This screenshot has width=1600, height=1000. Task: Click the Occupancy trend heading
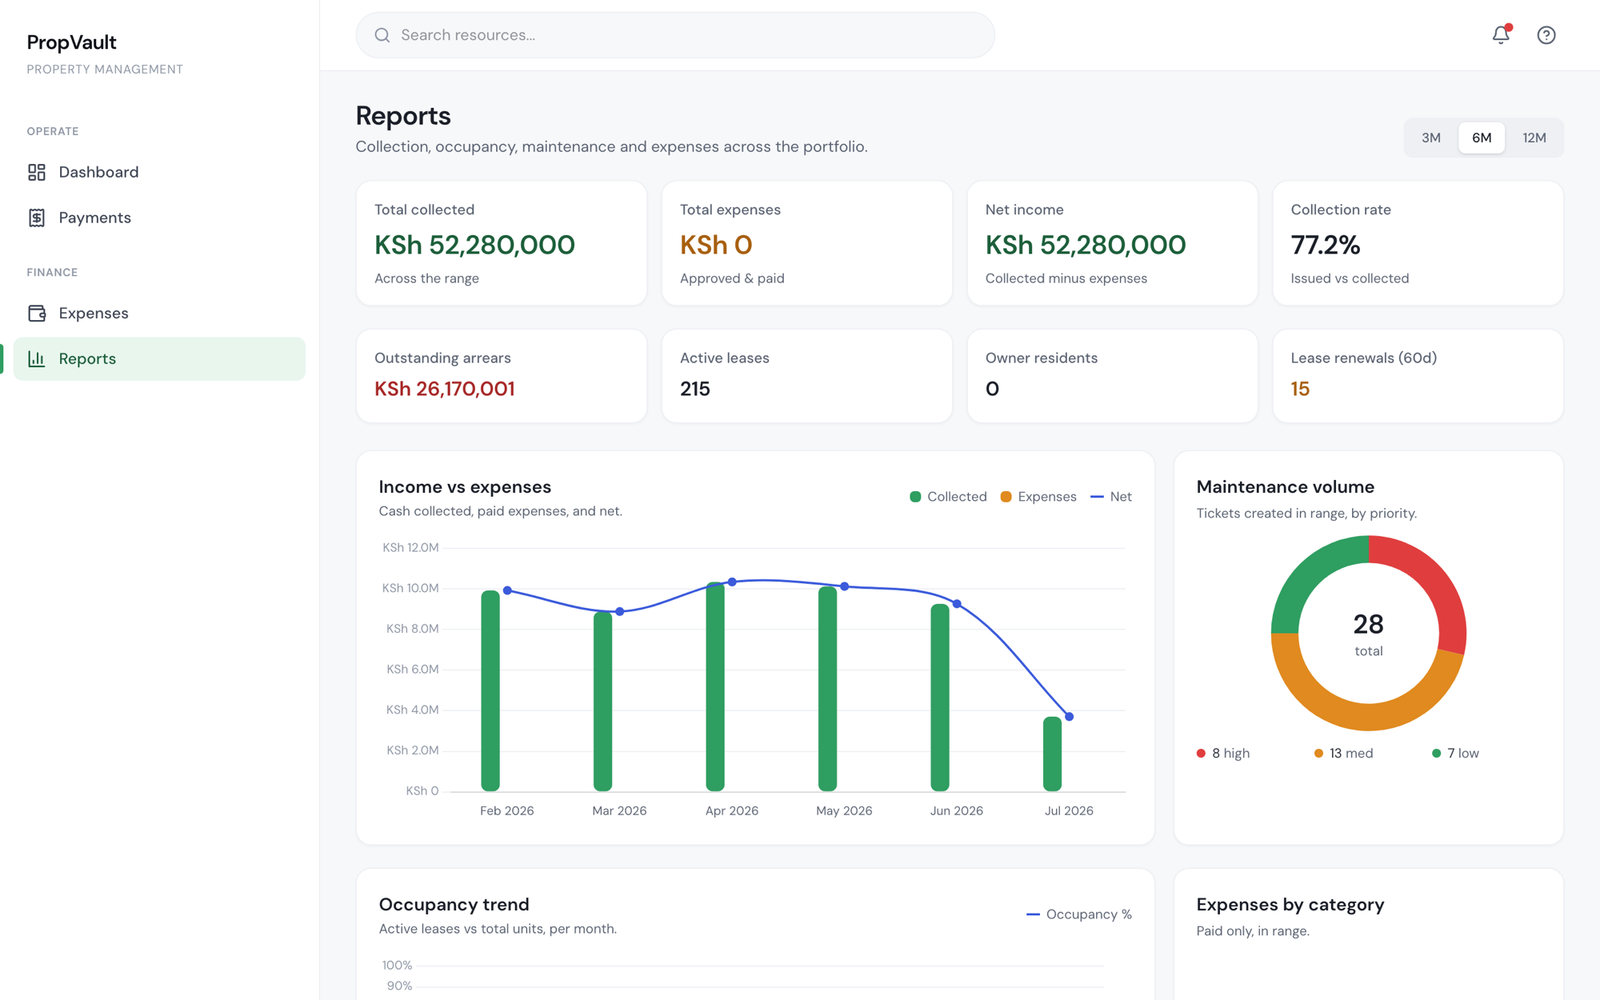click(x=454, y=904)
